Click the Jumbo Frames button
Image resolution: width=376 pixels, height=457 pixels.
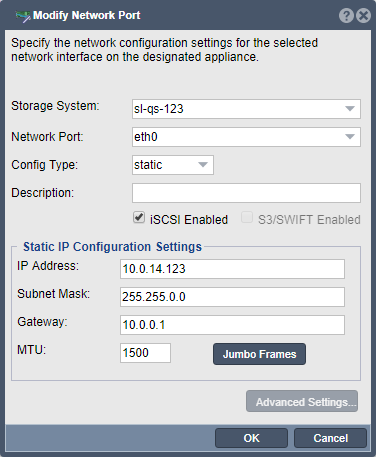[x=259, y=354]
